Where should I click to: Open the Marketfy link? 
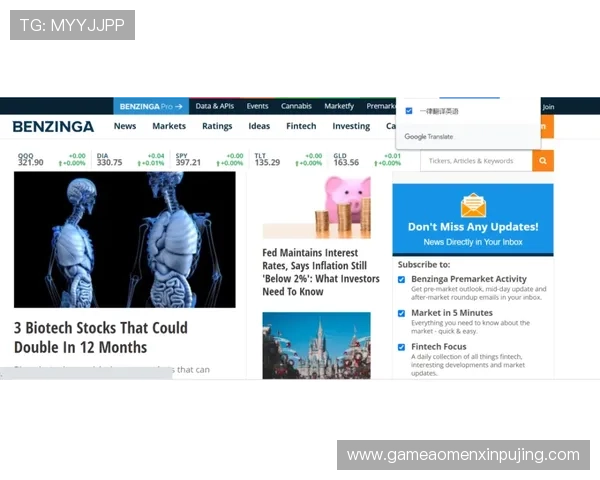[x=339, y=106]
